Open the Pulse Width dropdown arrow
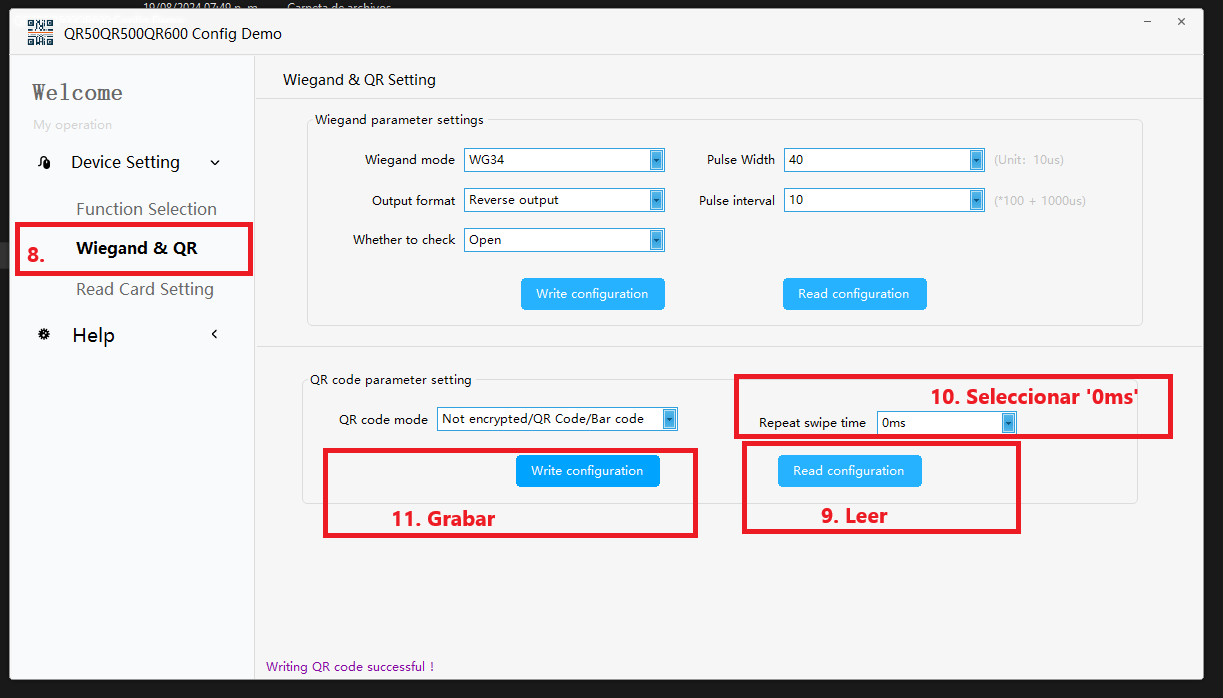Viewport: 1223px width, 698px height. point(976,160)
